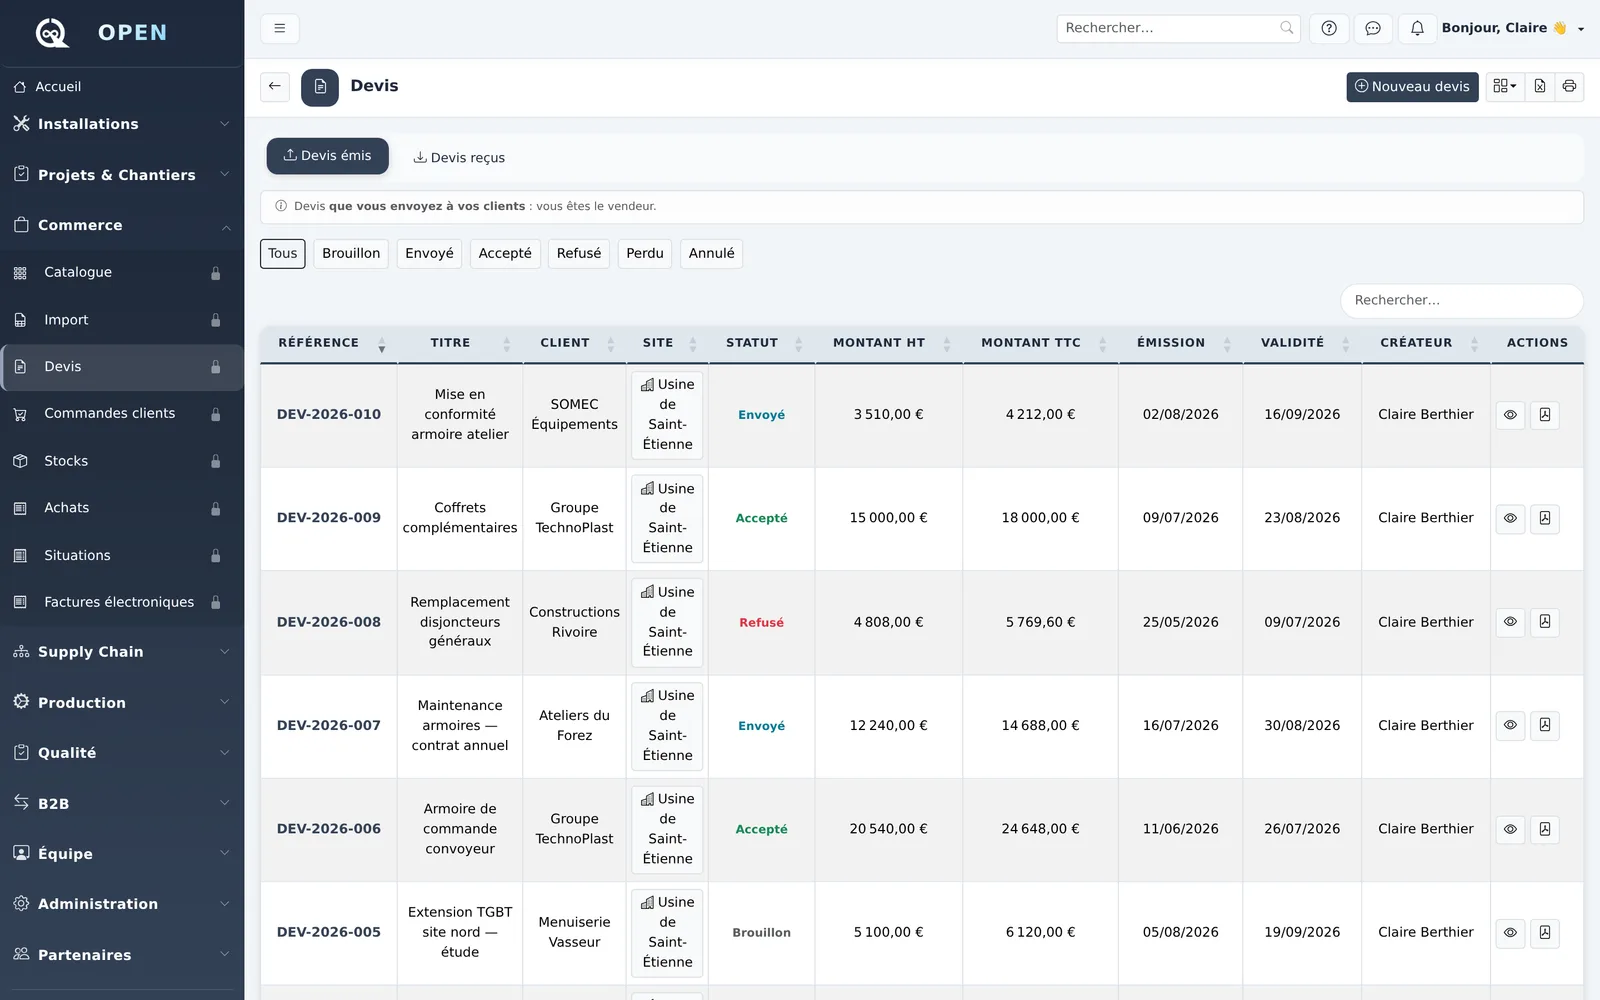Image resolution: width=1600 pixels, height=1000 pixels.
Task: Export devis list via file icon
Action: click(1540, 86)
